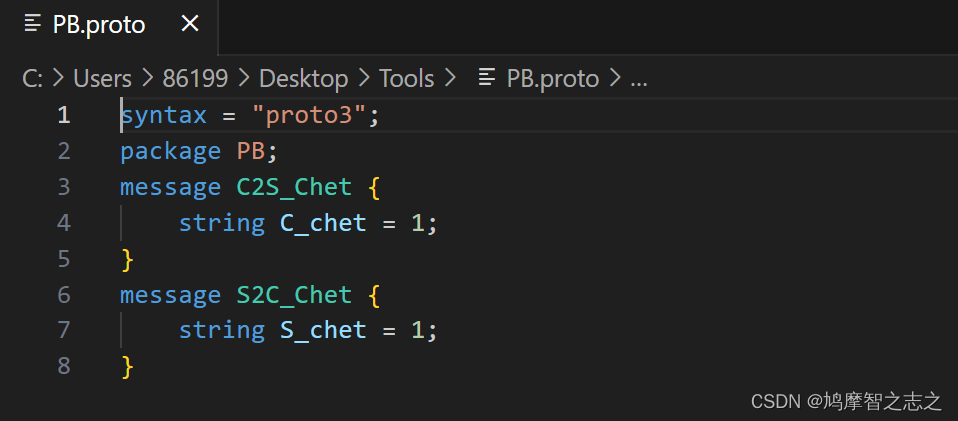The height and width of the screenshot is (421, 958).
Task: Click line number 3 in gutter
Action: coord(64,187)
